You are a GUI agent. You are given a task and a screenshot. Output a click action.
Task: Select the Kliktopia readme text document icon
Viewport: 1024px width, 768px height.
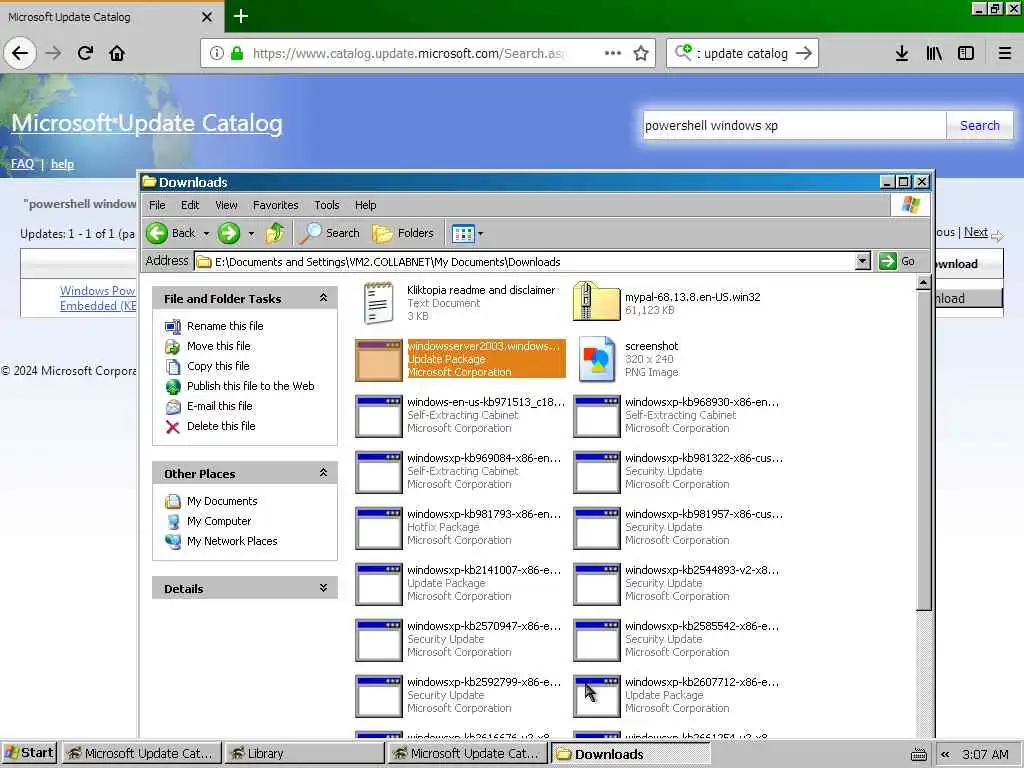tap(379, 303)
